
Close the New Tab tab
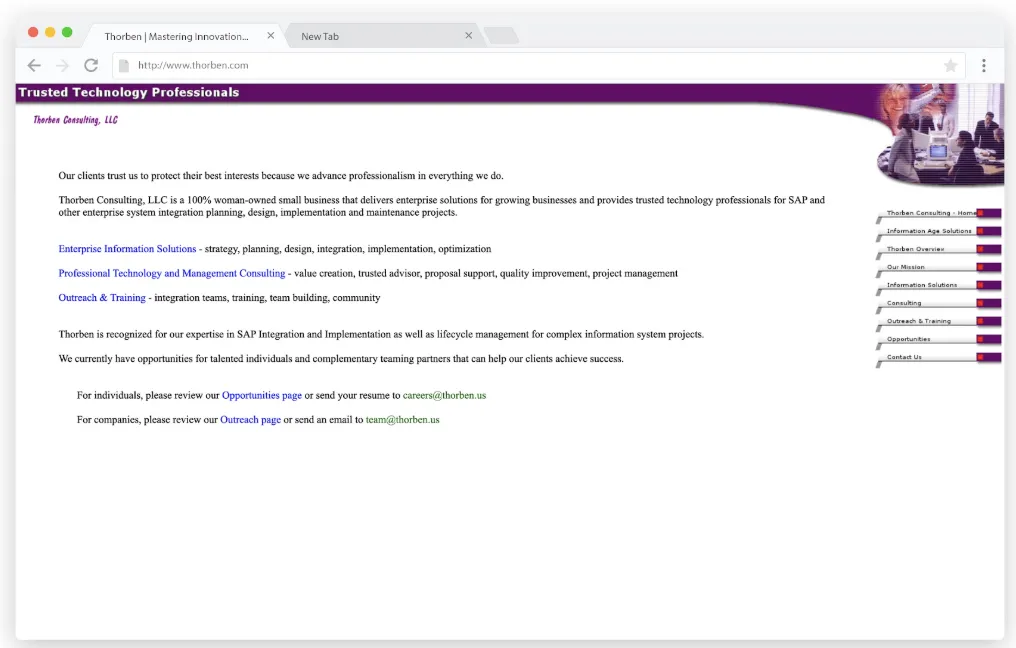pos(468,36)
